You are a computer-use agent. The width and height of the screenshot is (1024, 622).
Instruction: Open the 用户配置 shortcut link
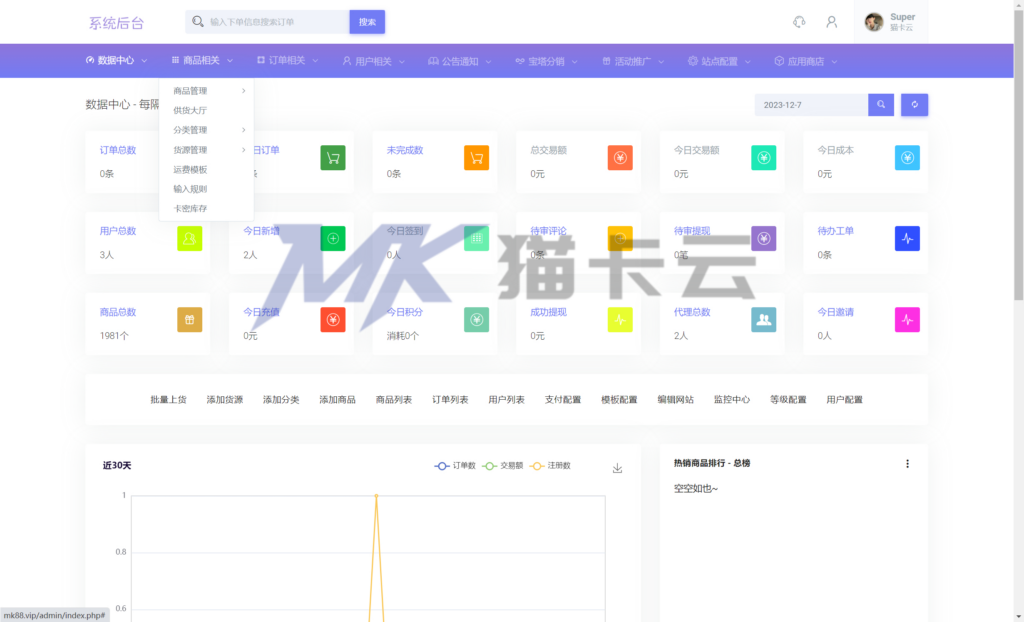tap(844, 400)
